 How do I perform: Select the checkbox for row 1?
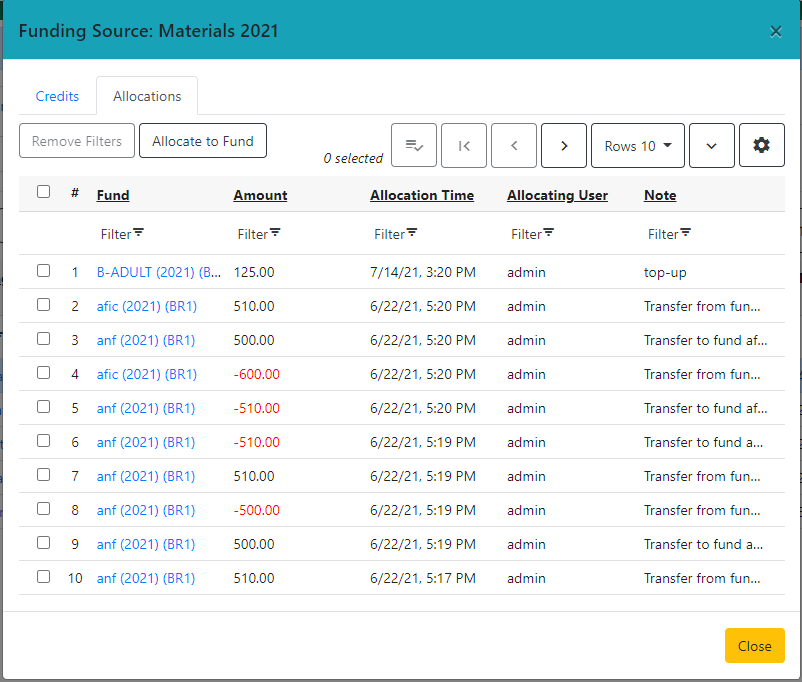pyautogui.click(x=43, y=270)
